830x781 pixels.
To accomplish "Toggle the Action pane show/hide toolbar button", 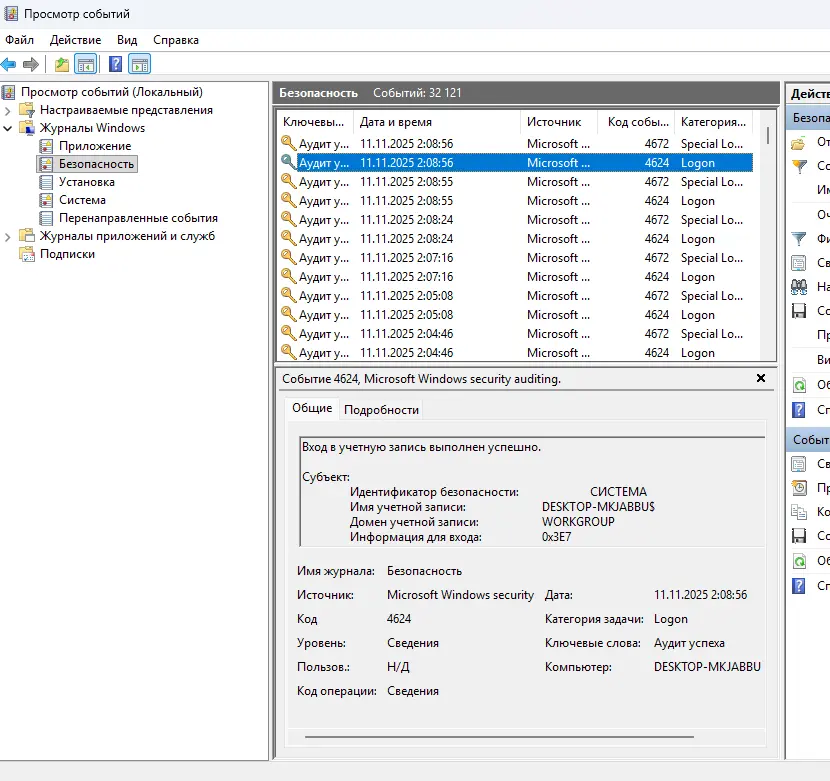I will [x=140, y=65].
